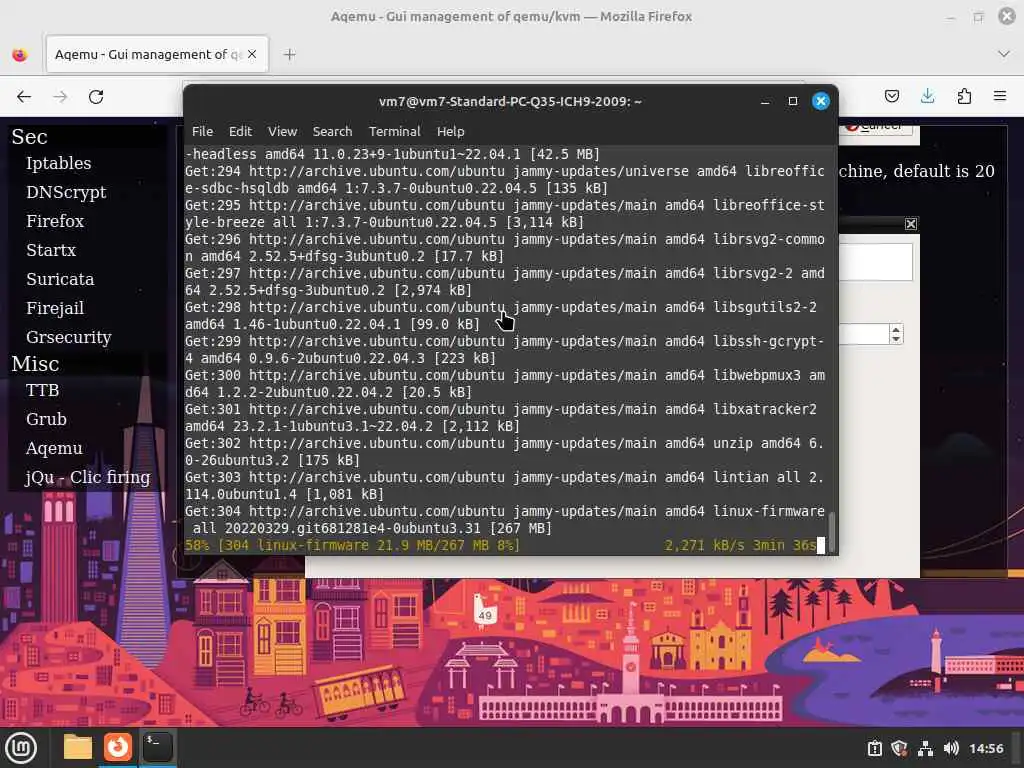Open terminal File menu
1024x768 pixels.
(x=202, y=131)
